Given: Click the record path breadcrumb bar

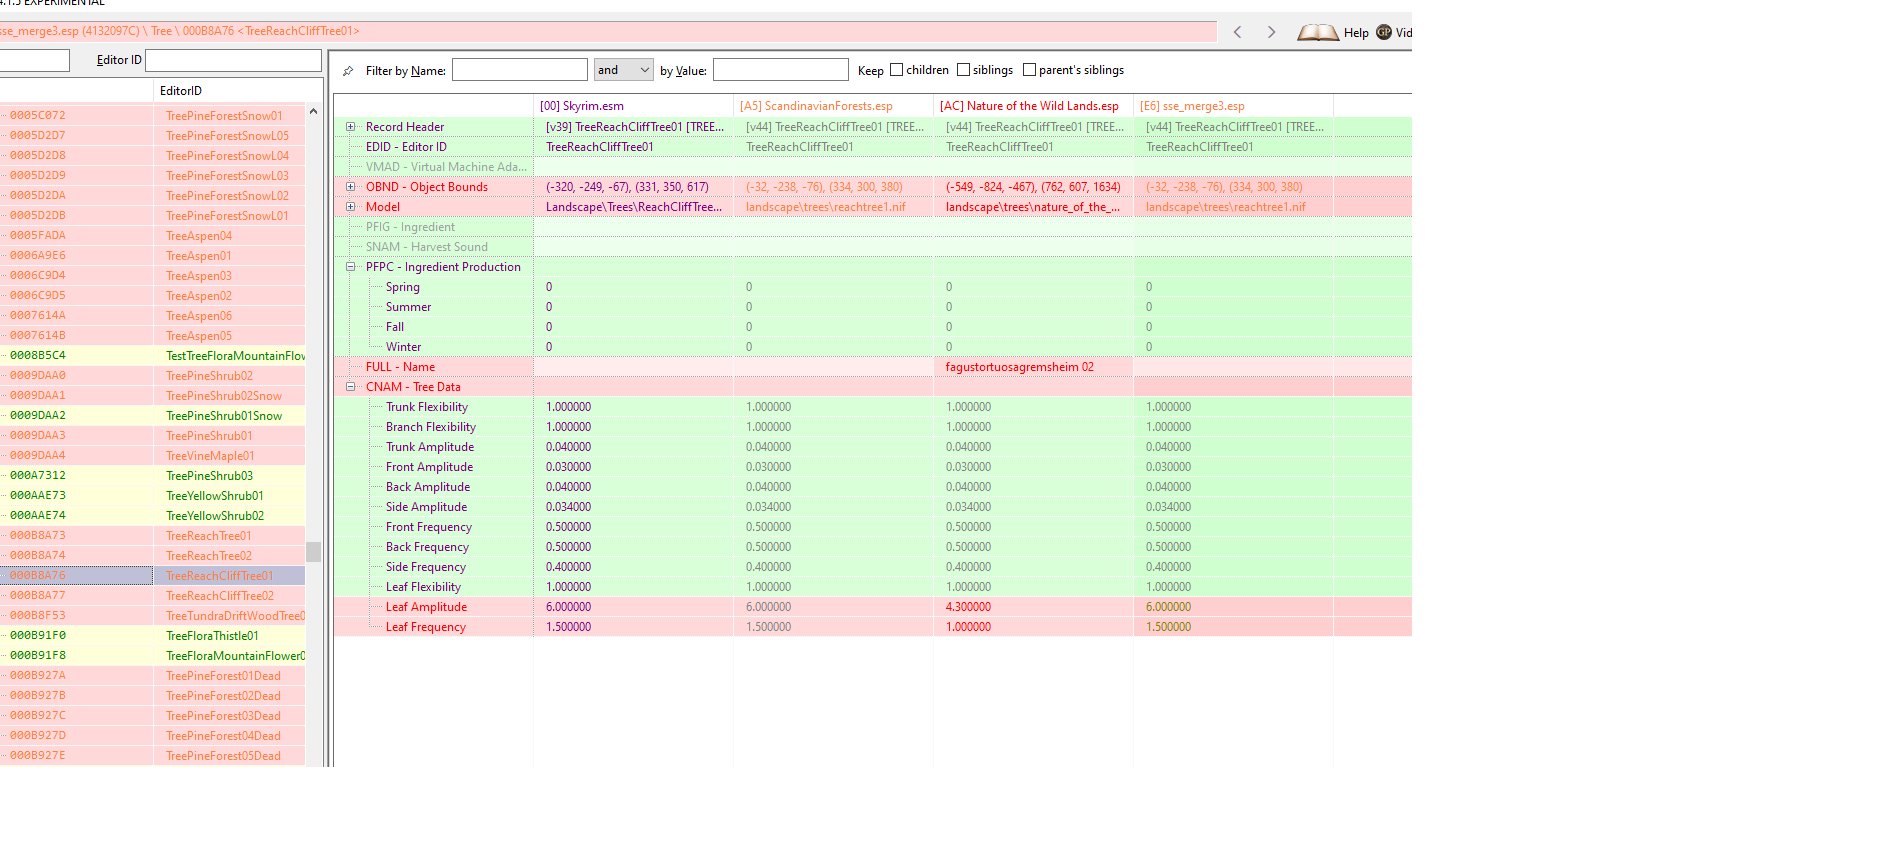Looking at the screenshot, I should pyautogui.click(x=608, y=32).
